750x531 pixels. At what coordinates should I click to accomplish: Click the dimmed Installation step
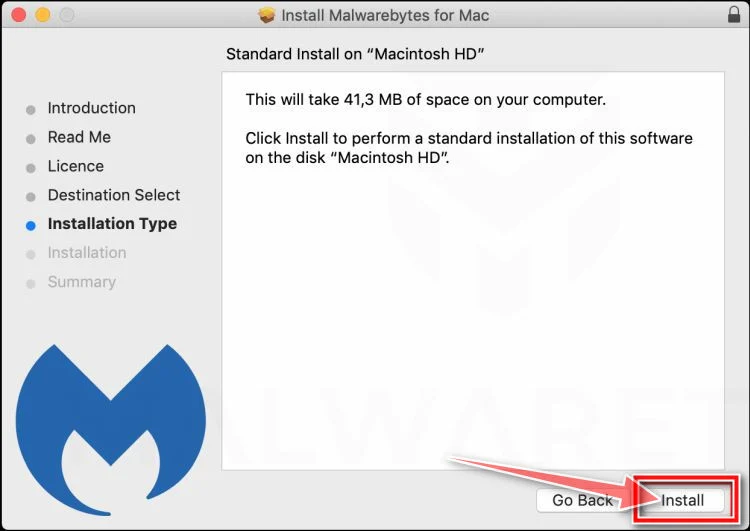point(87,253)
